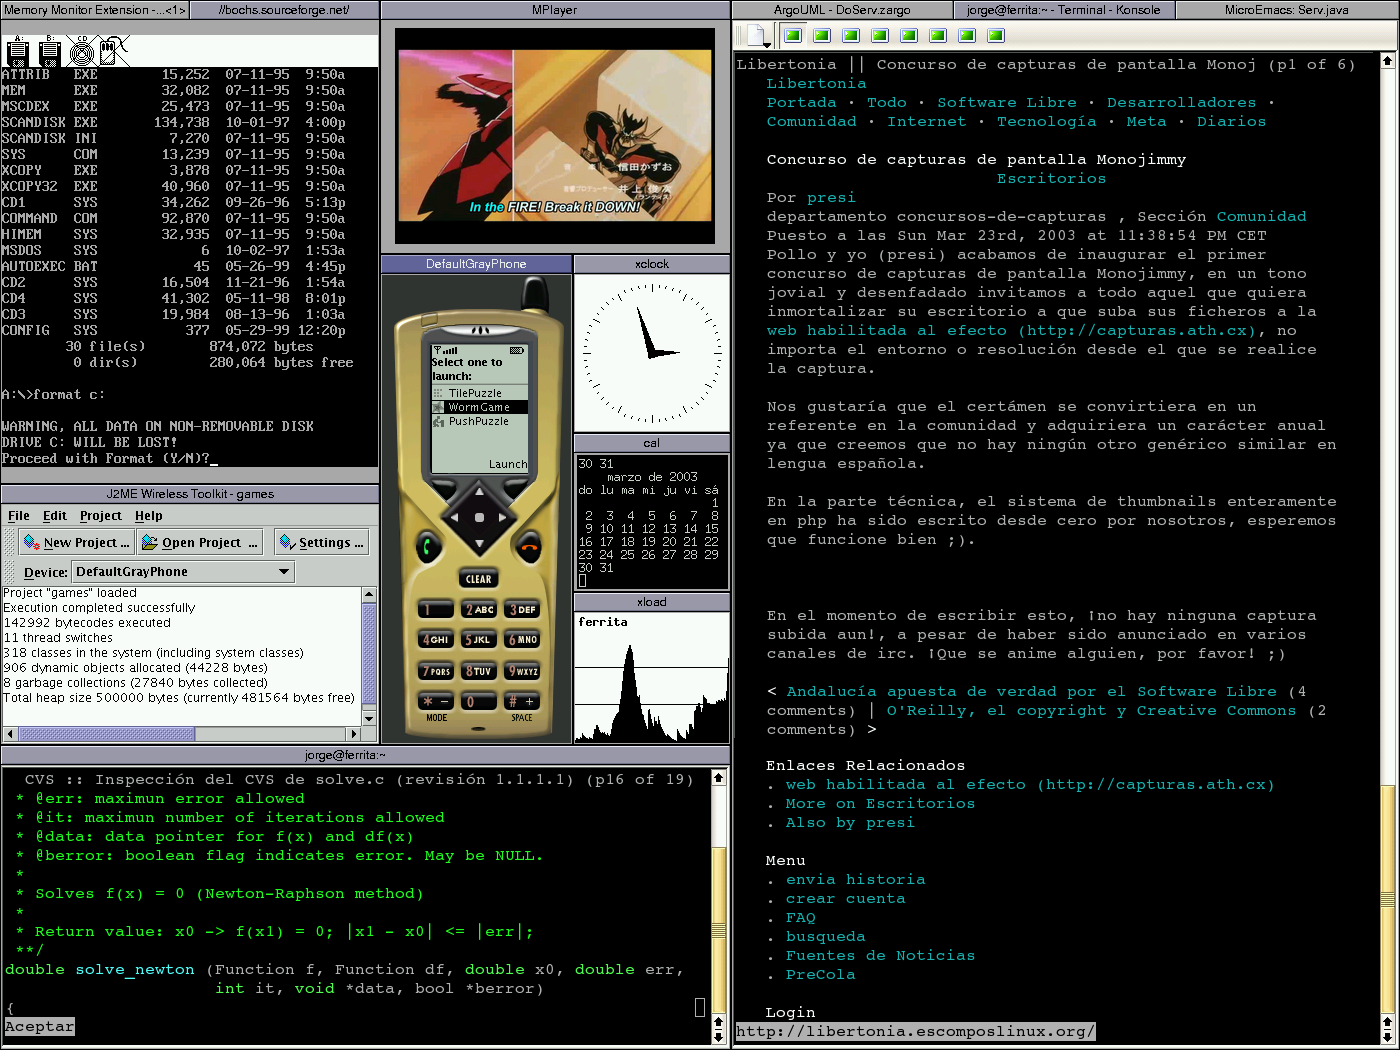Click the 9 WXYZ key on phone keypad

click(x=522, y=671)
